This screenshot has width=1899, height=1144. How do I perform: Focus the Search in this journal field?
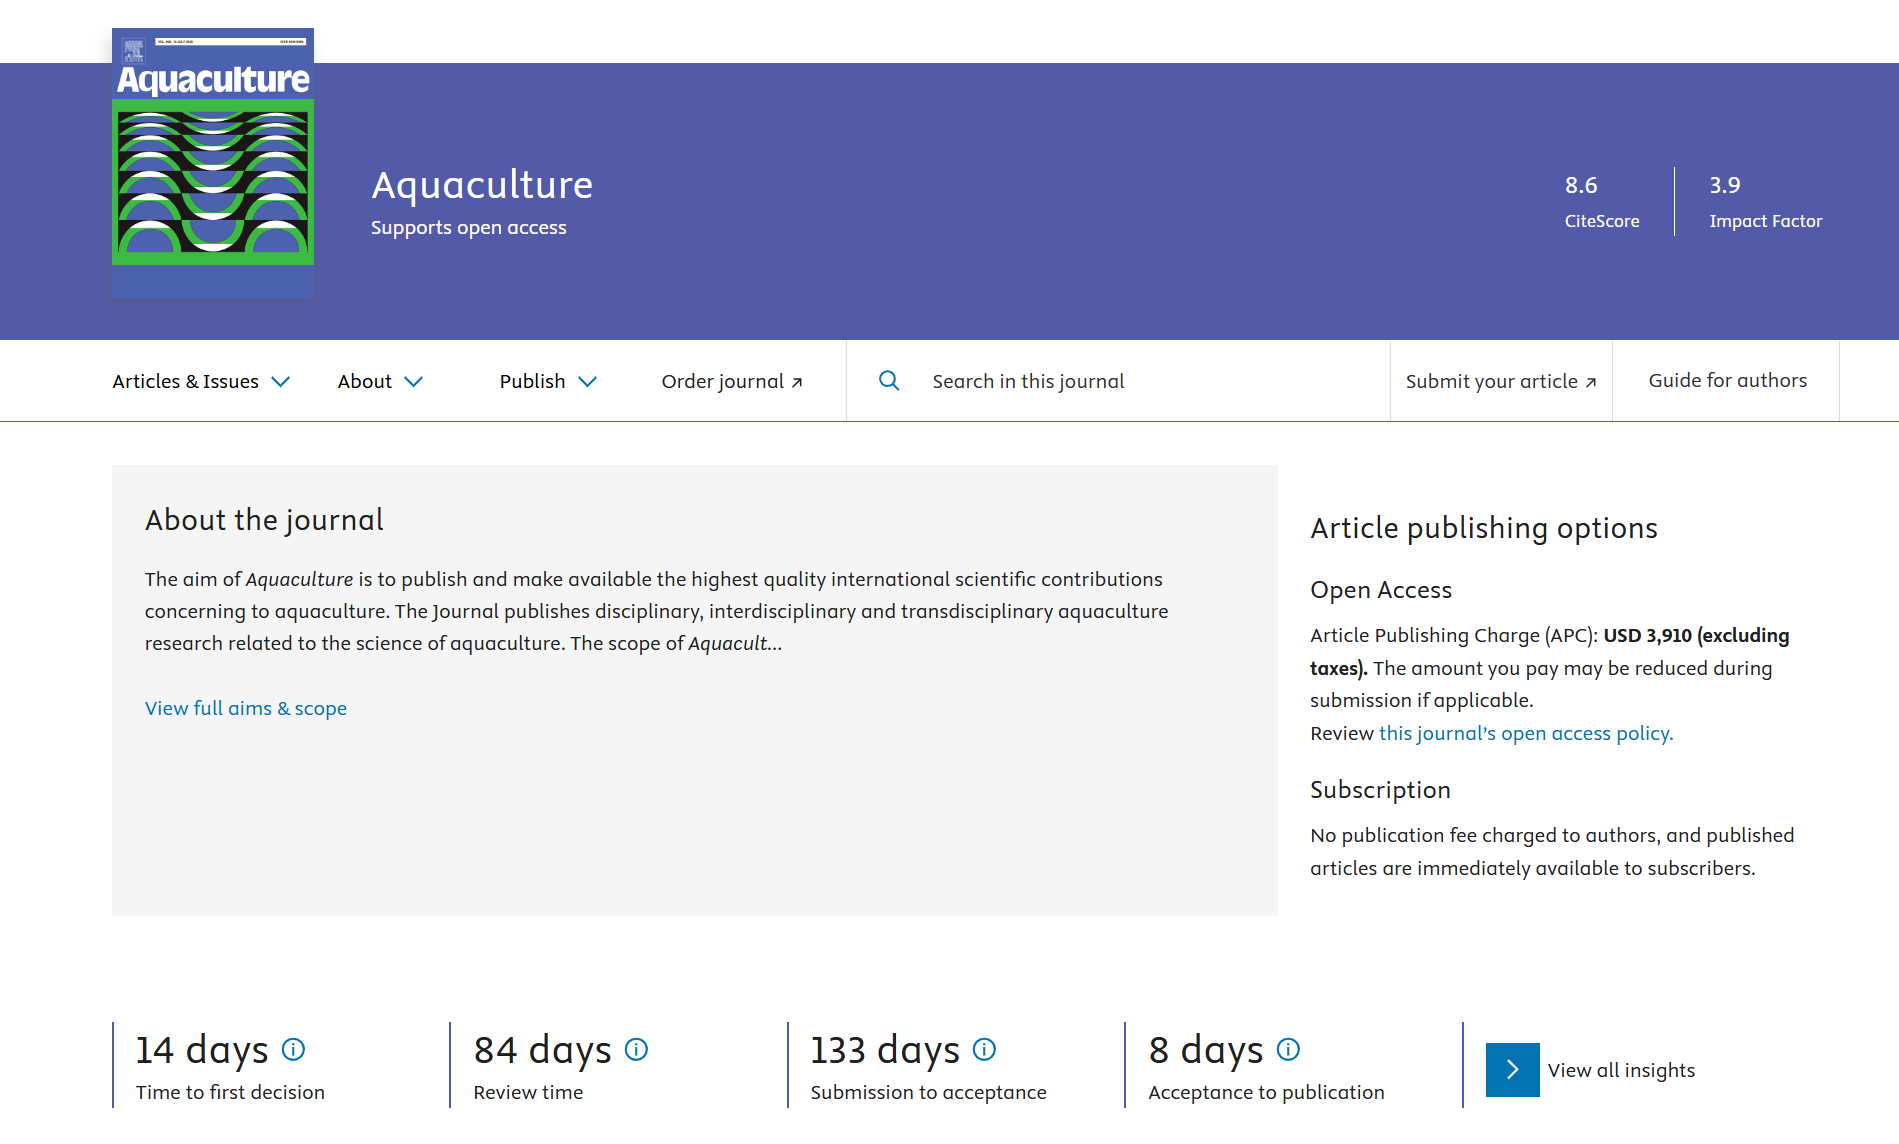click(x=1118, y=381)
